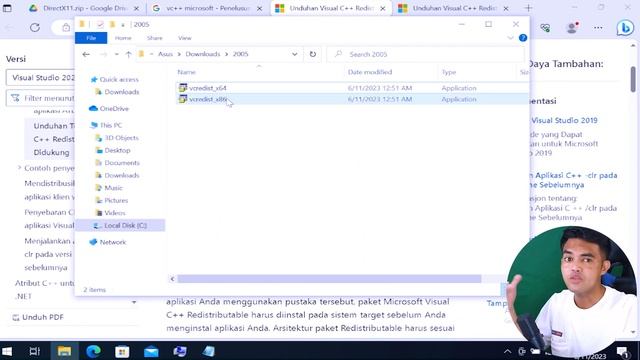Sort files by Type column
The image size is (640, 360).
tap(449, 72)
